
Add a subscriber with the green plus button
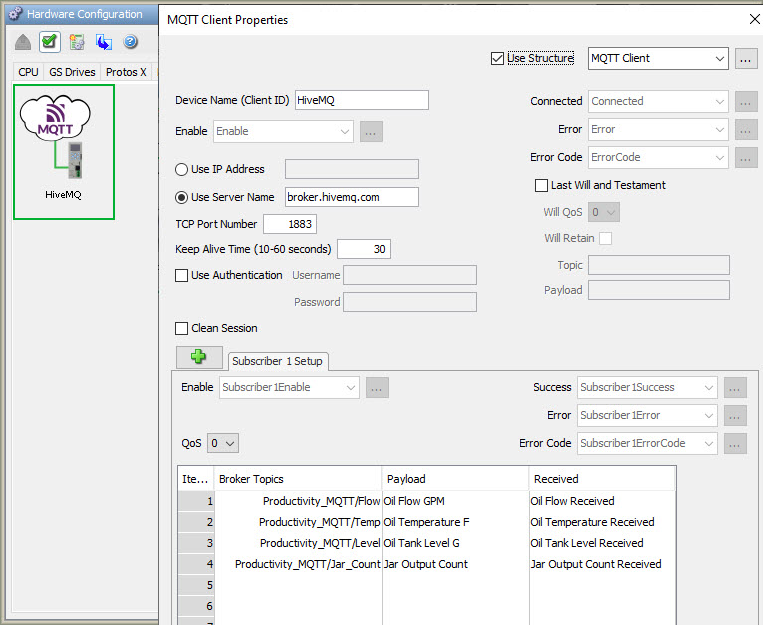tap(199, 357)
